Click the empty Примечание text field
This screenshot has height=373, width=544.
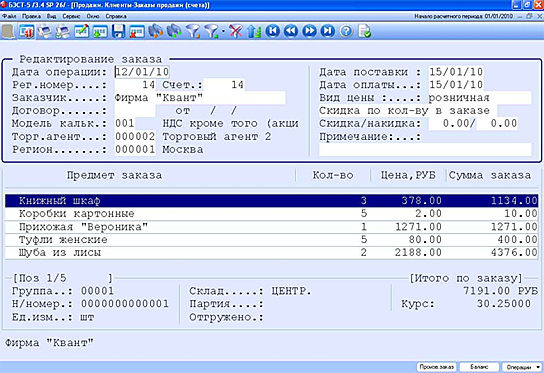(x=425, y=150)
